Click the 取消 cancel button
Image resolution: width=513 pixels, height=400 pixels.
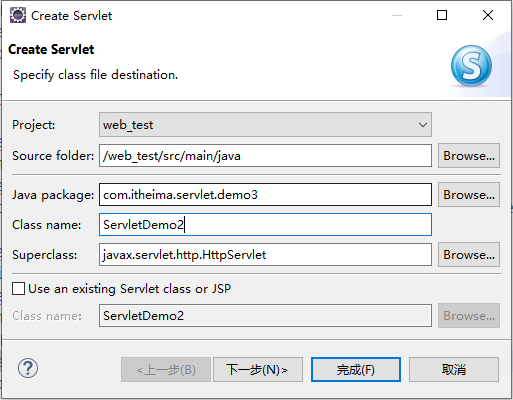454,370
